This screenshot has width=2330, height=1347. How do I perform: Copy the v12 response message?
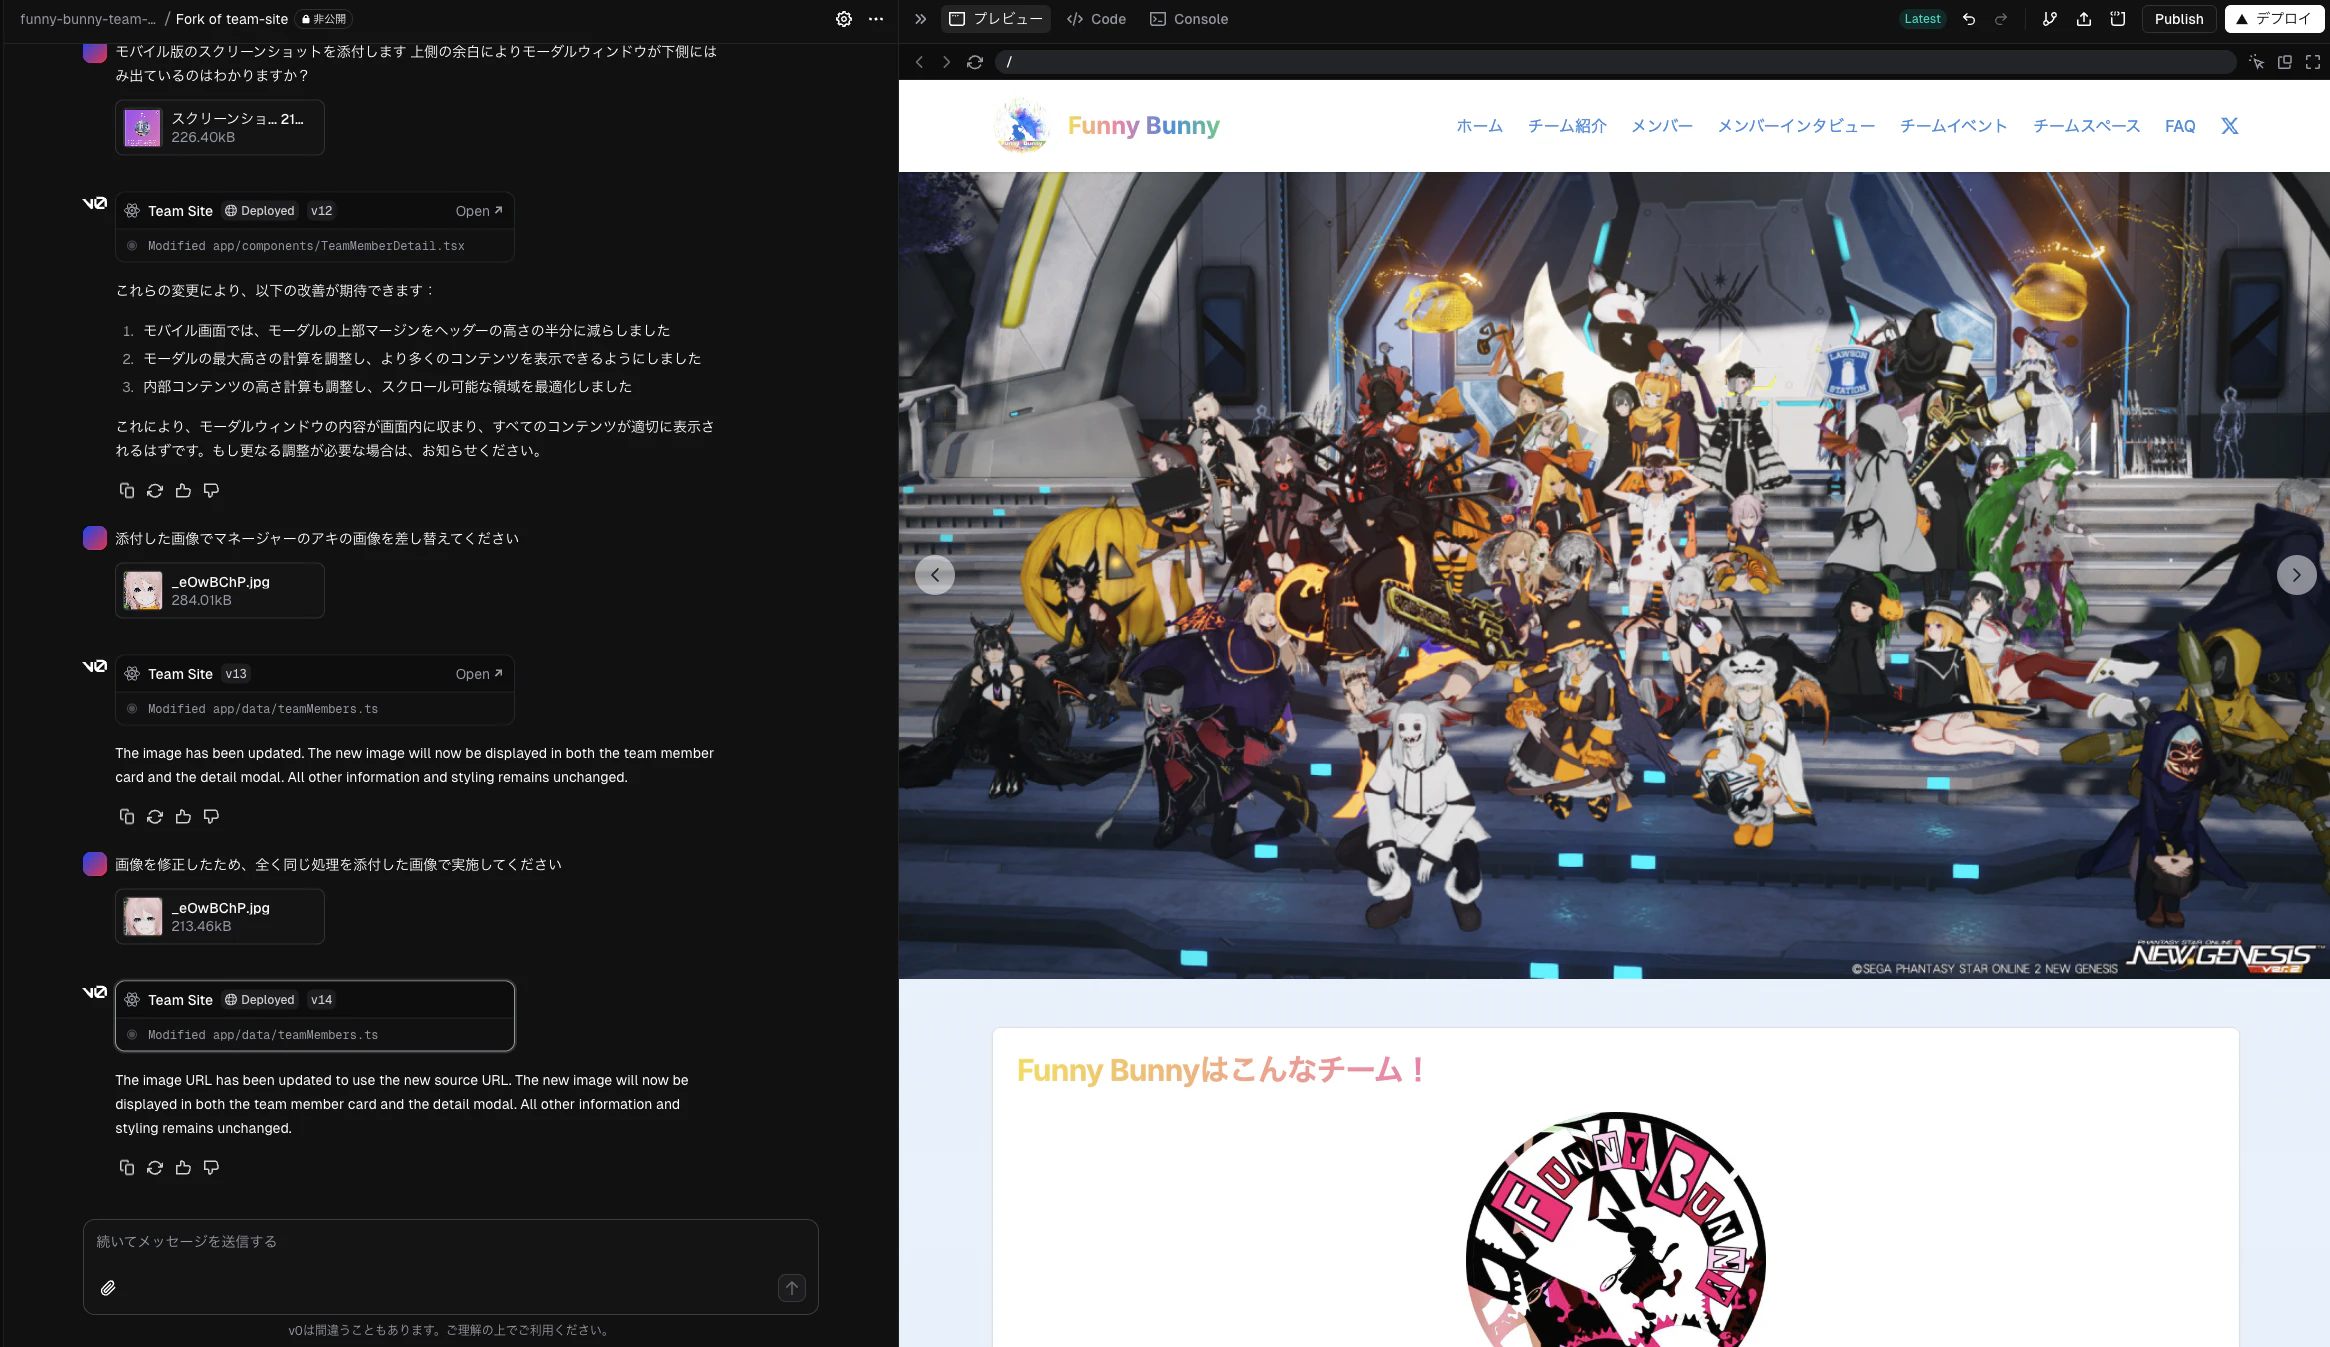[127, 490]
